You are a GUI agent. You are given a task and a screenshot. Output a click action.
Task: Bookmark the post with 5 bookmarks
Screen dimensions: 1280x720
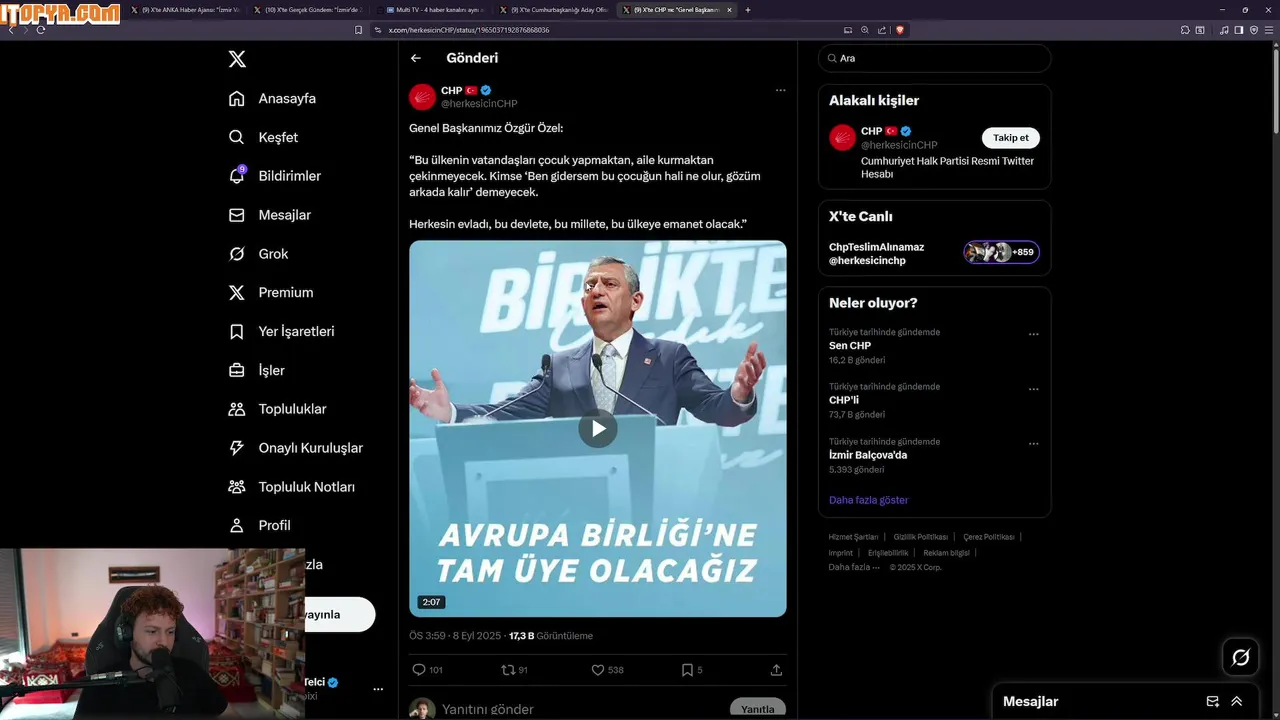click(x=687, y=670)
